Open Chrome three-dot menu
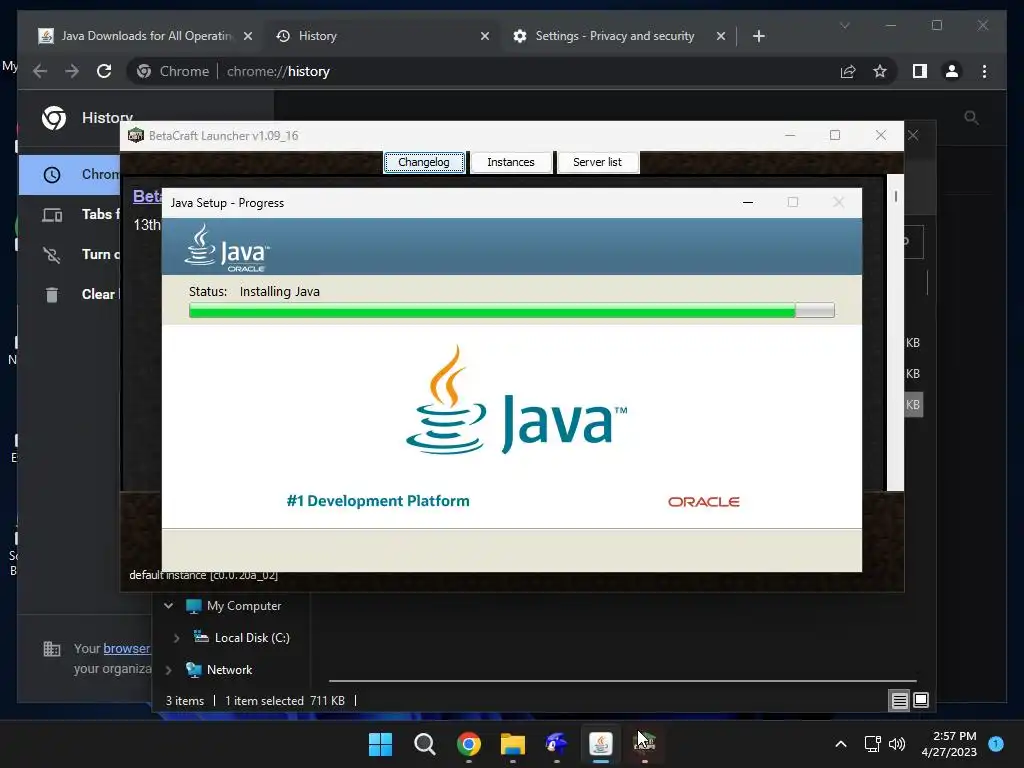Screen dimensions: 1024x768 [x=984, y=71]
